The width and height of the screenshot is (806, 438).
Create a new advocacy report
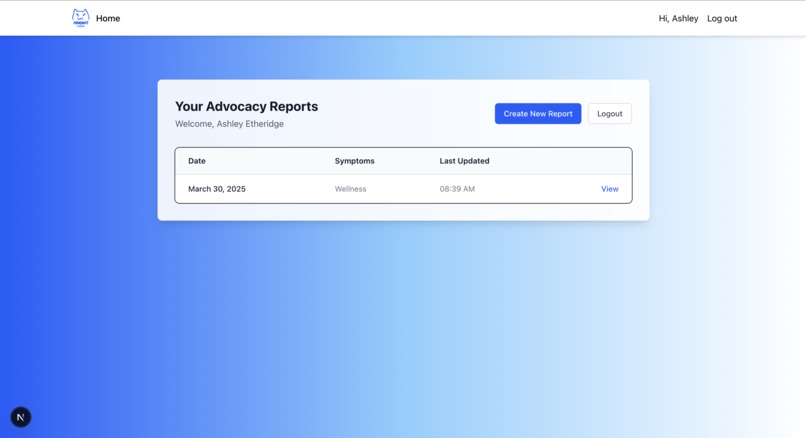538,114
